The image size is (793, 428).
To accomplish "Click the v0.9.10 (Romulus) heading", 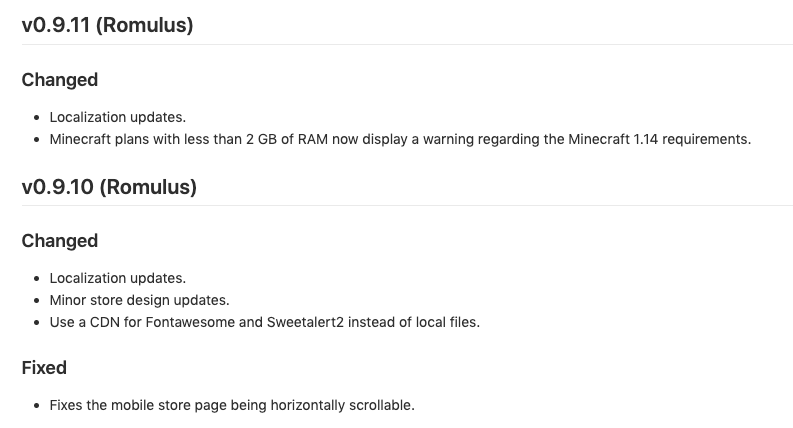I will click(109, 186).
